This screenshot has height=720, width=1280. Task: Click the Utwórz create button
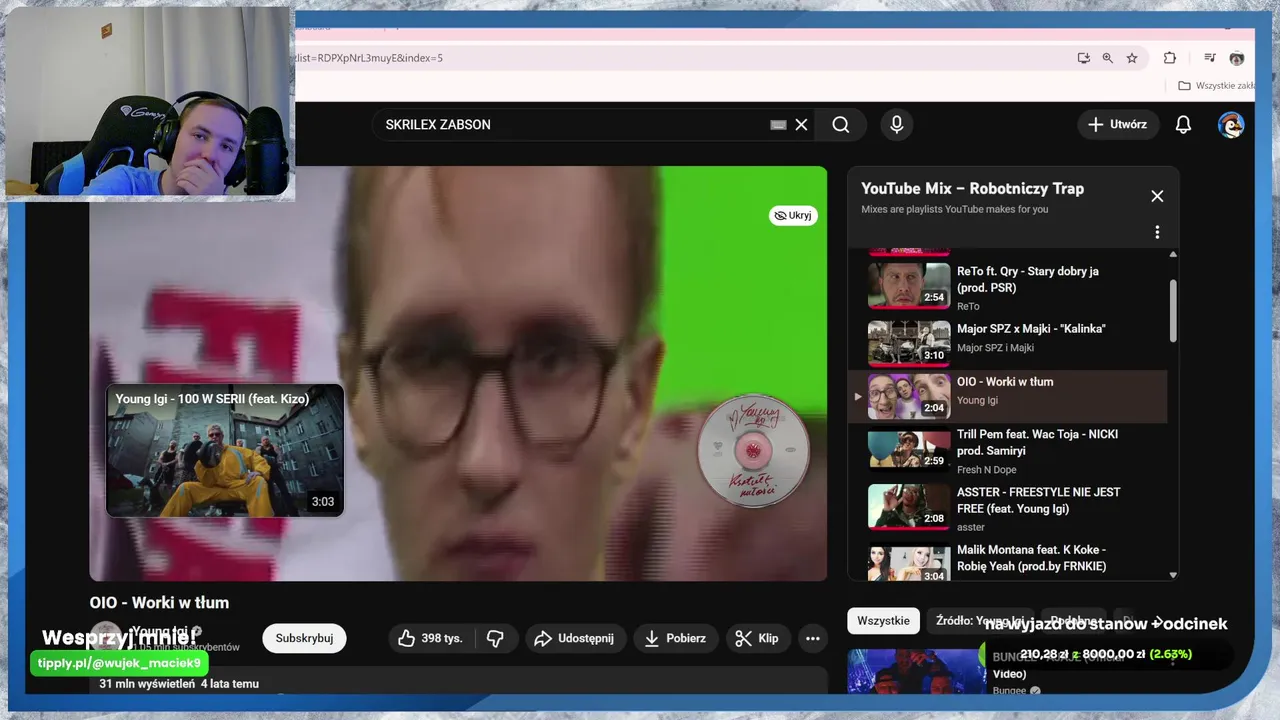[x=1118, y=125]
